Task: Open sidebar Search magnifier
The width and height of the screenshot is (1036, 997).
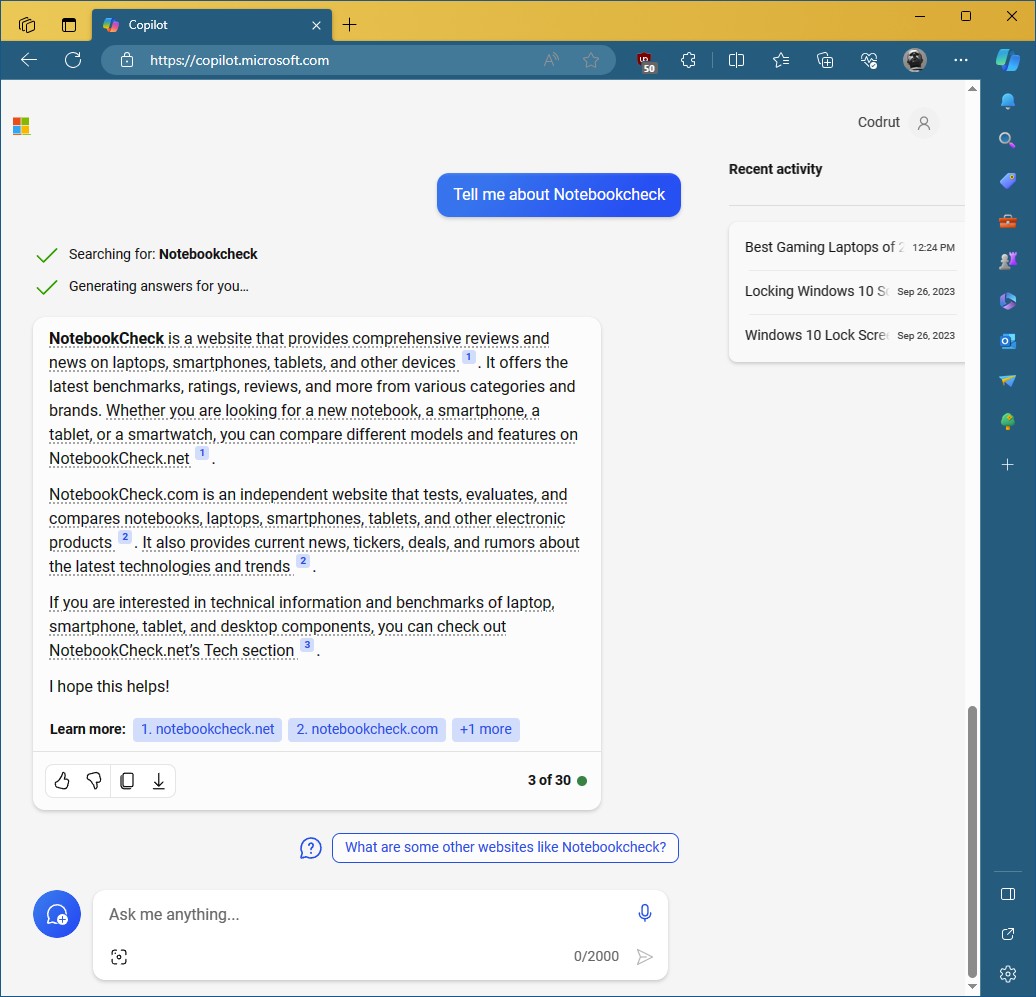Action: click(1008, 140)
